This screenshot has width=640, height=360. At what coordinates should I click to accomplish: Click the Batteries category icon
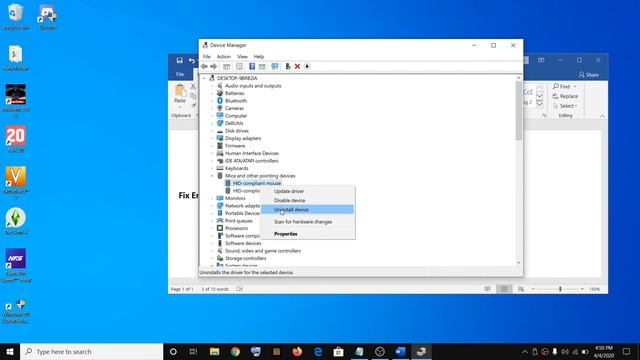point(220,93)
